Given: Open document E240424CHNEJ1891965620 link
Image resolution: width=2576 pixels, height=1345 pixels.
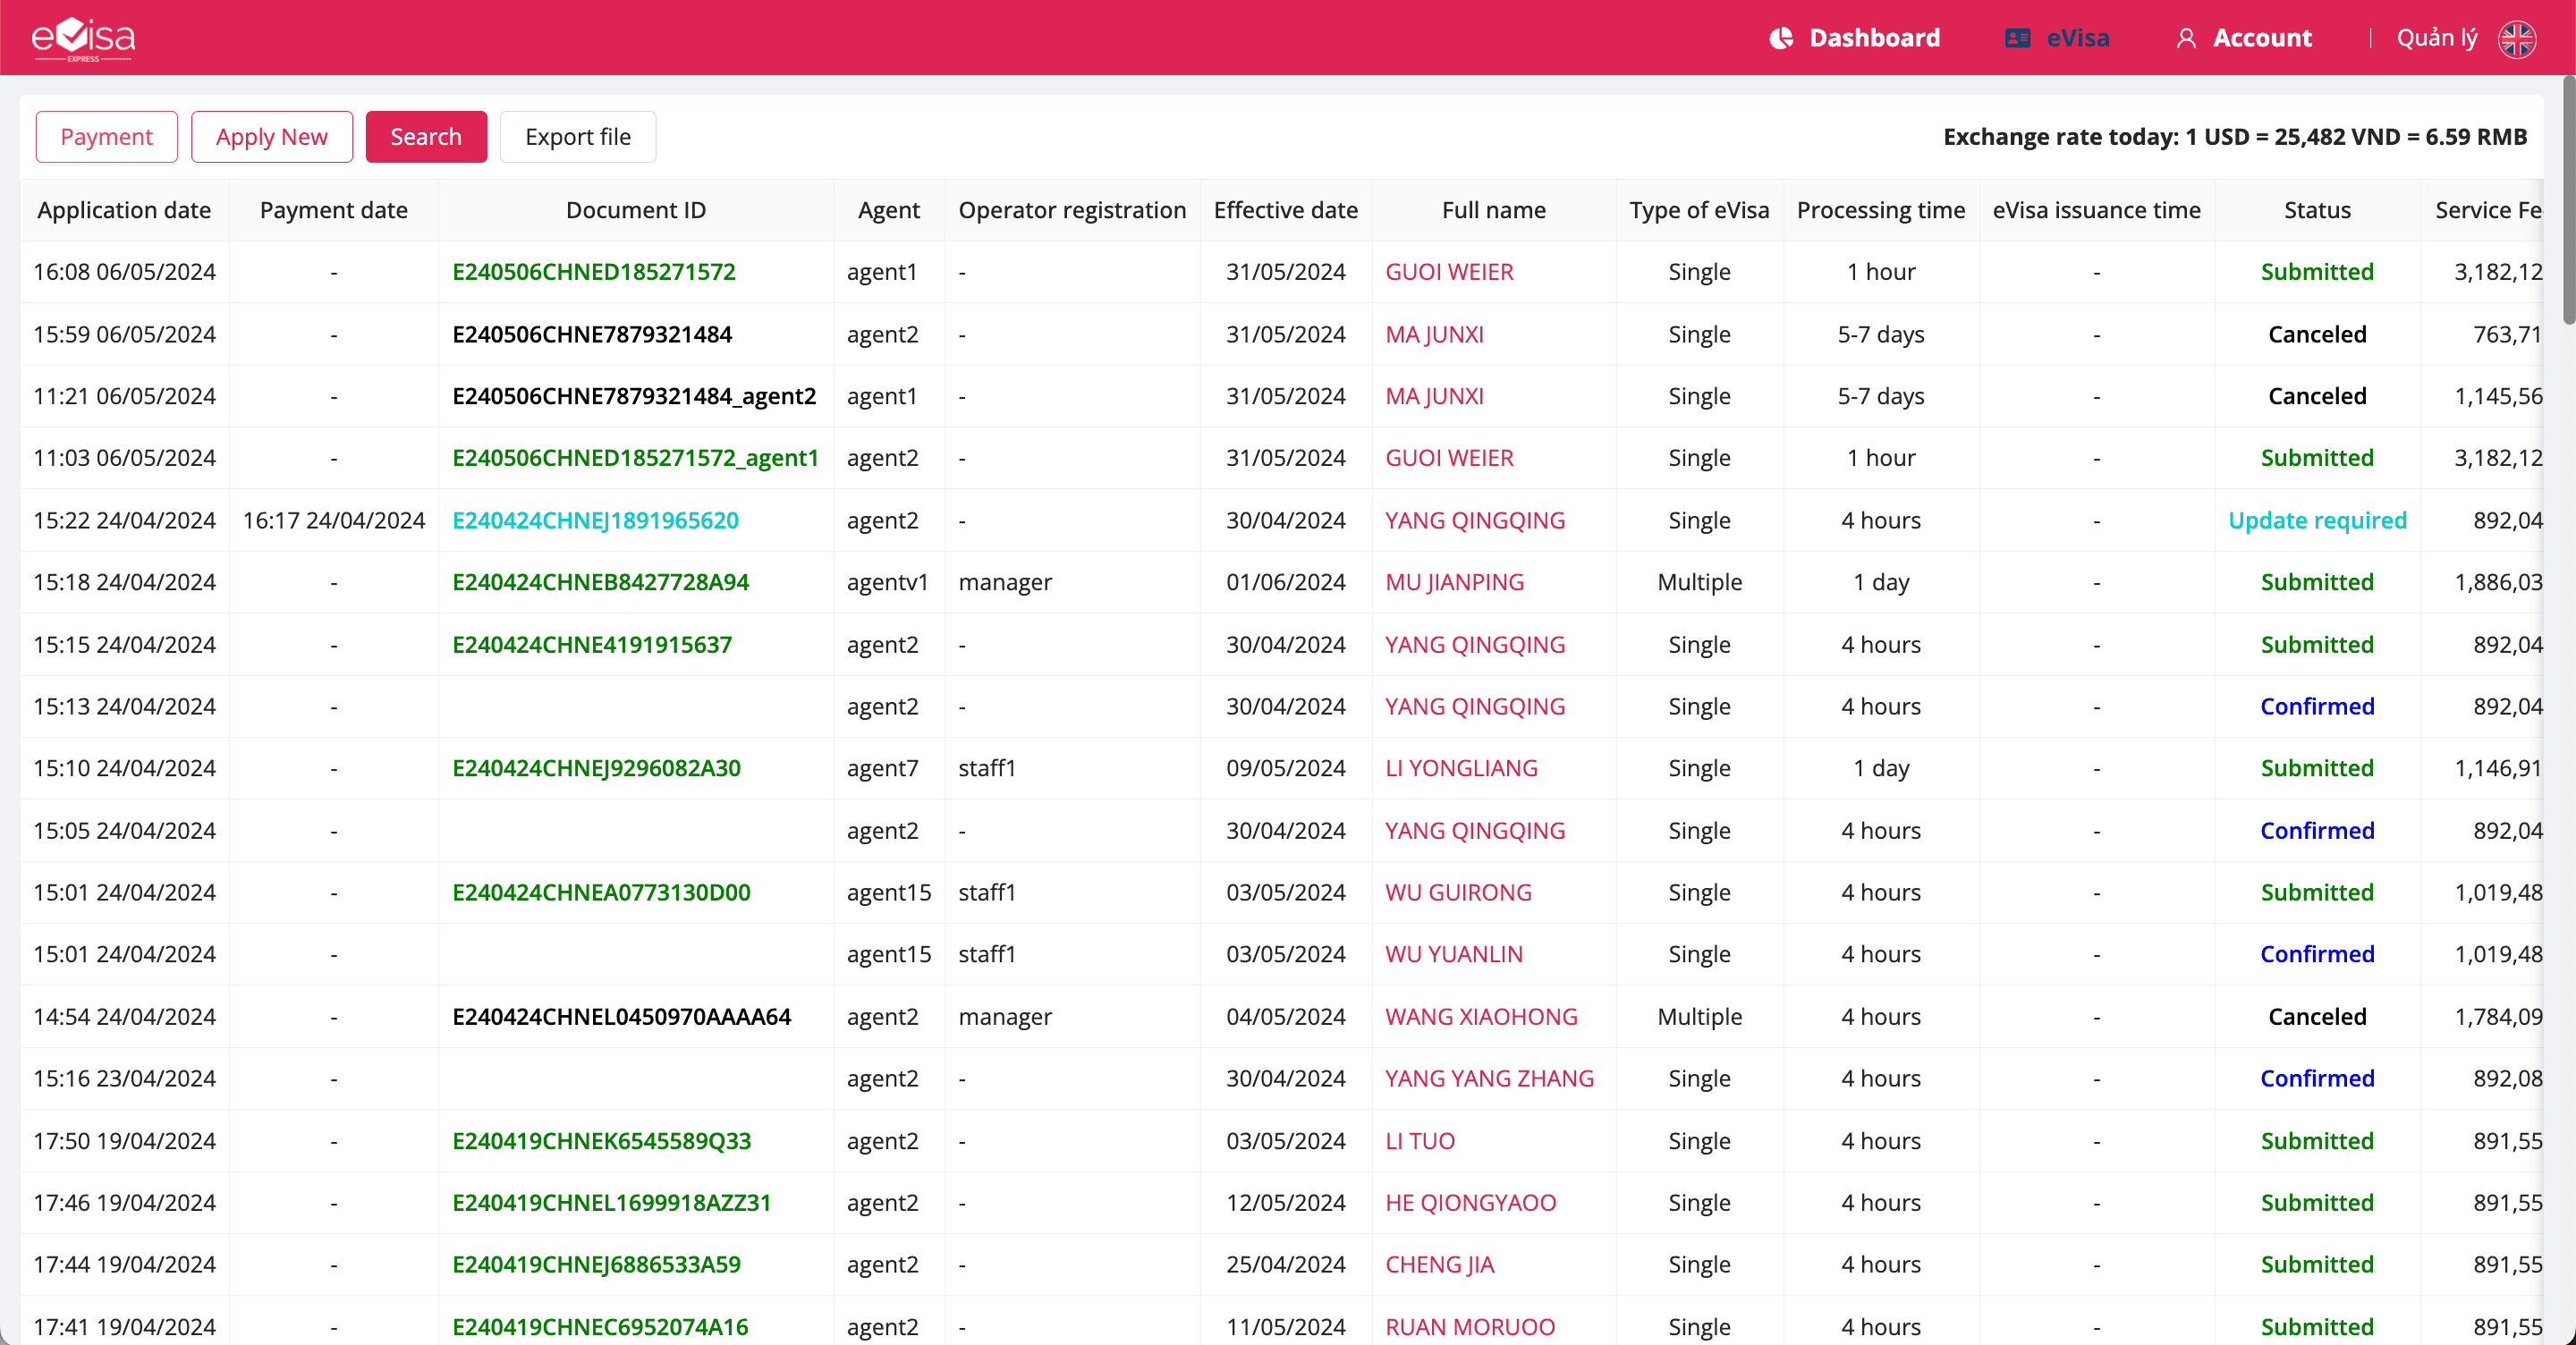Looking at the screenshot, I should [x=595, y=520].
